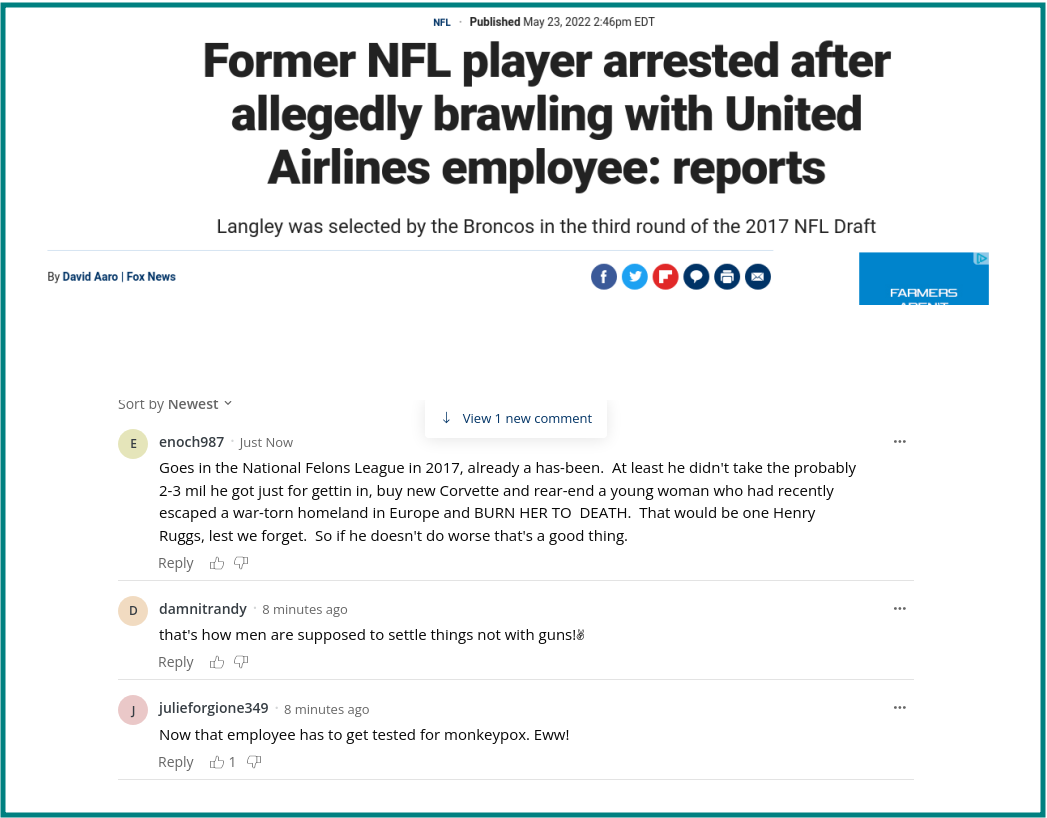Screen dimensions: 1047x818
Task: Share article on Facebook icon
Action: click(604, 276)
